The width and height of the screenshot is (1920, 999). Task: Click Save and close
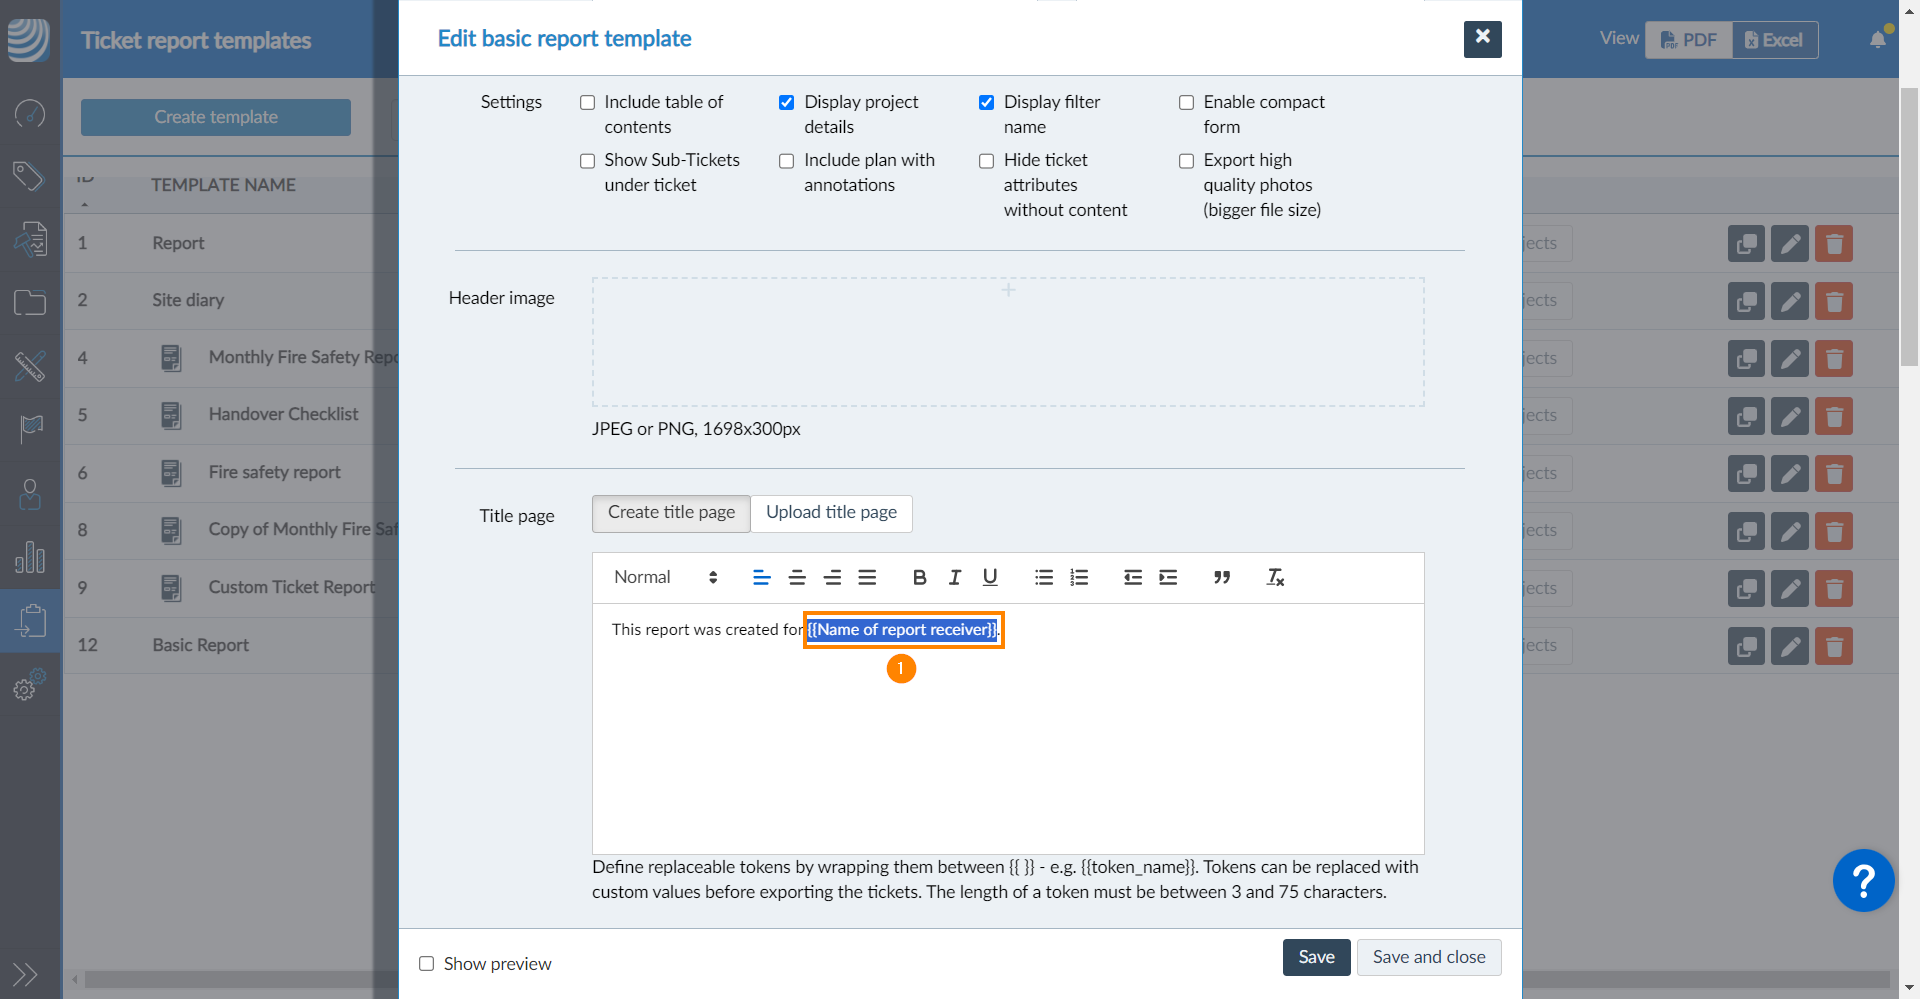[x=1428, y=957]
